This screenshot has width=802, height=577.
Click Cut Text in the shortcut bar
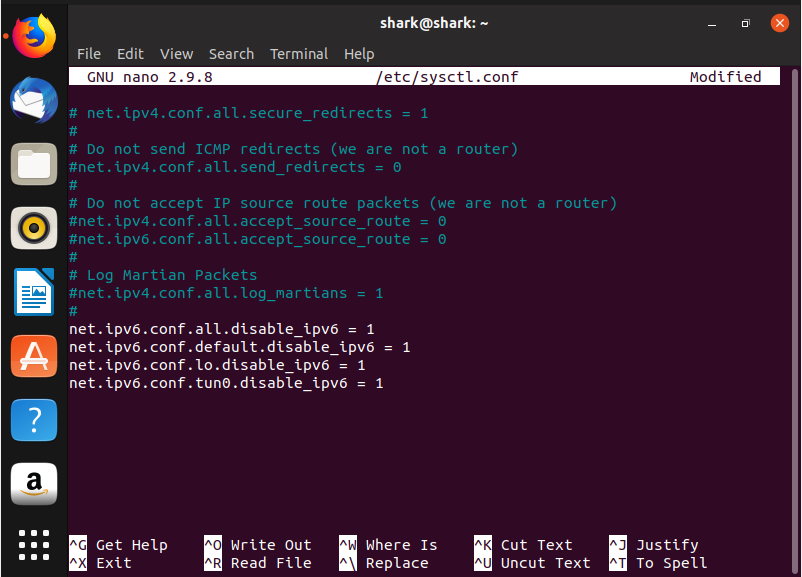[x=530, y=545]
